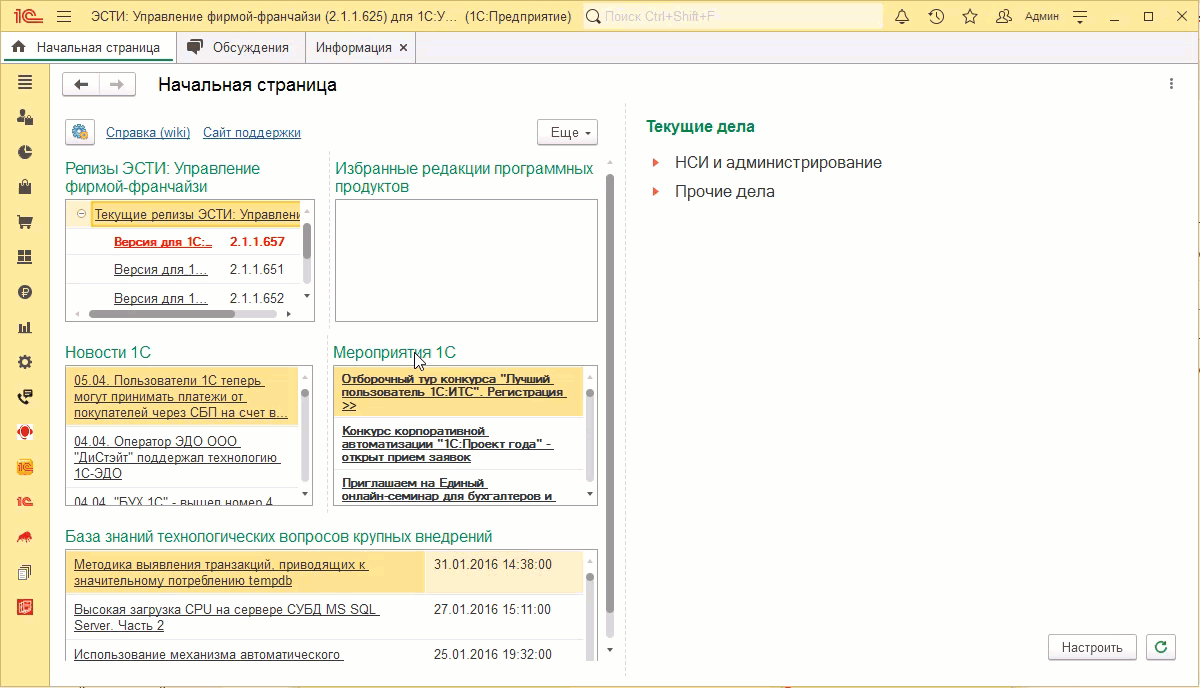1200x688 pixels.
Task: Open the ruble coin sidebar section
Action: click(25, 292)
